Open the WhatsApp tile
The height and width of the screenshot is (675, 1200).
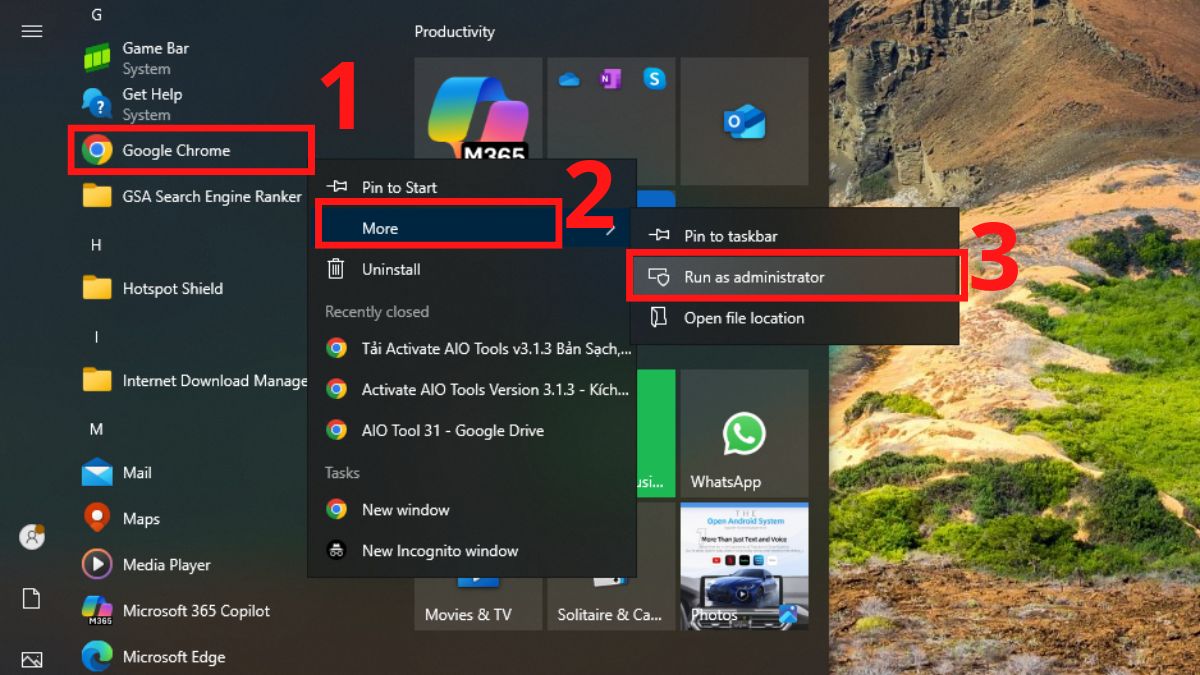pos(744,432)
